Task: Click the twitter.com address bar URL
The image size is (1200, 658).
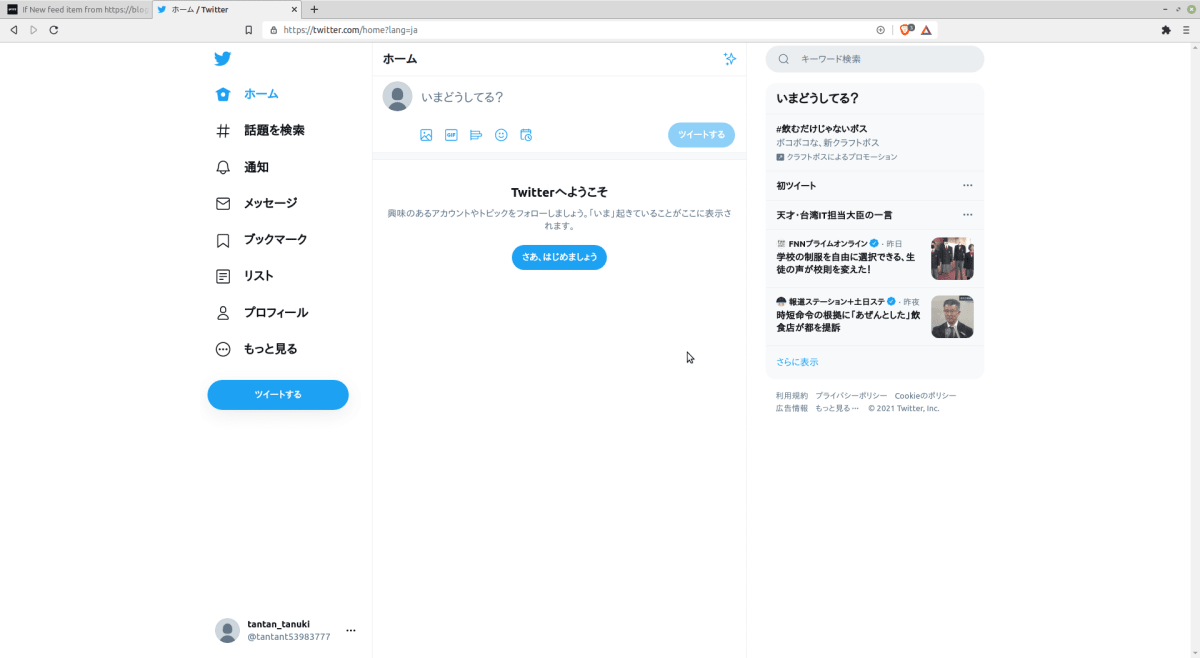Action: coord(351,30)
